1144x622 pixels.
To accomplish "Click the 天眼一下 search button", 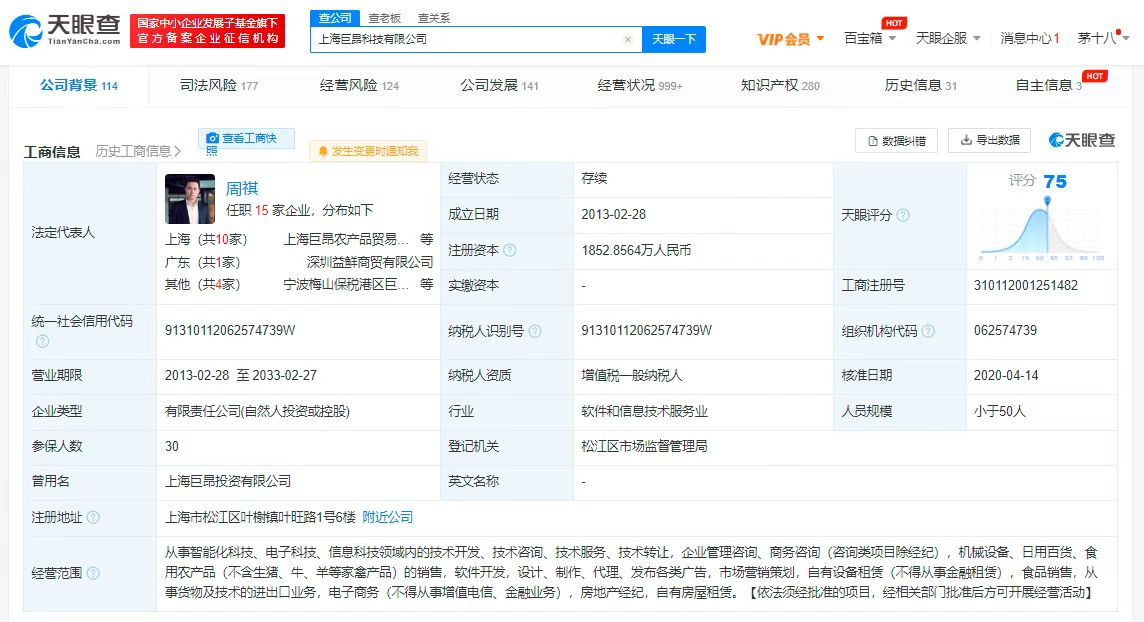I will pos(673,39).
